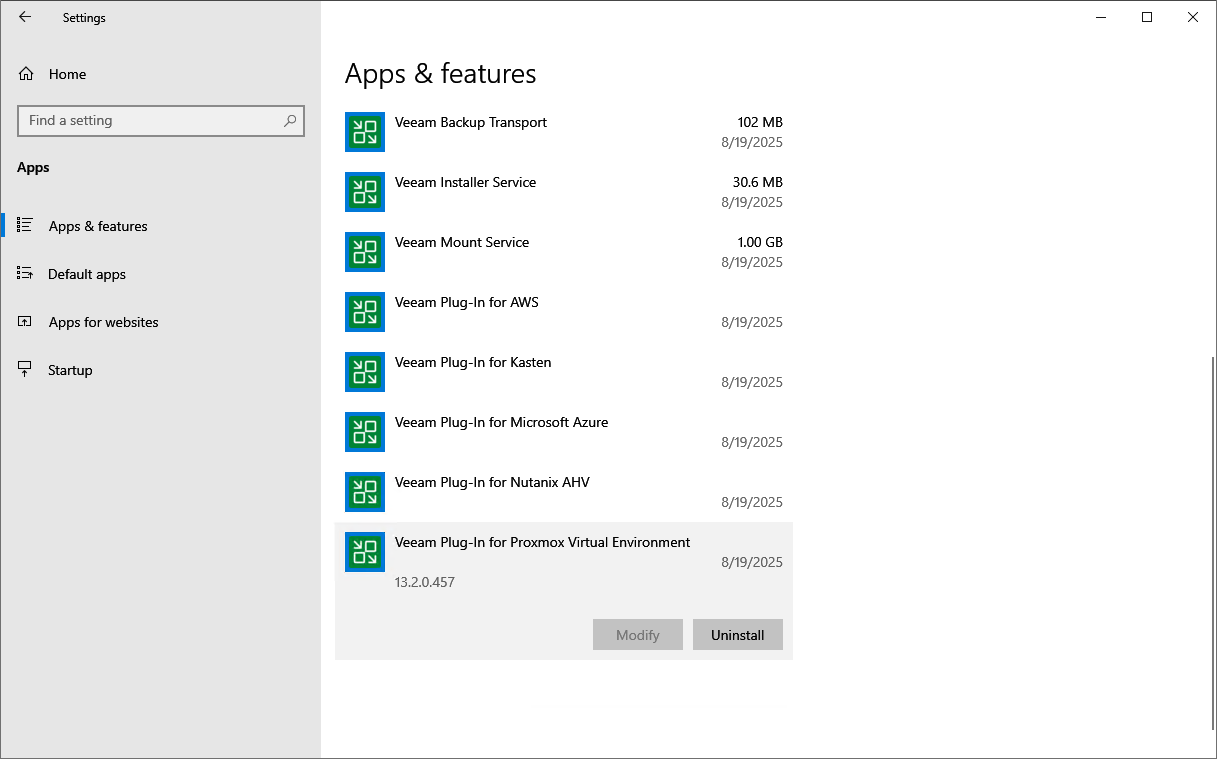Click the Home icon in sidebar

tap(26, 74)
